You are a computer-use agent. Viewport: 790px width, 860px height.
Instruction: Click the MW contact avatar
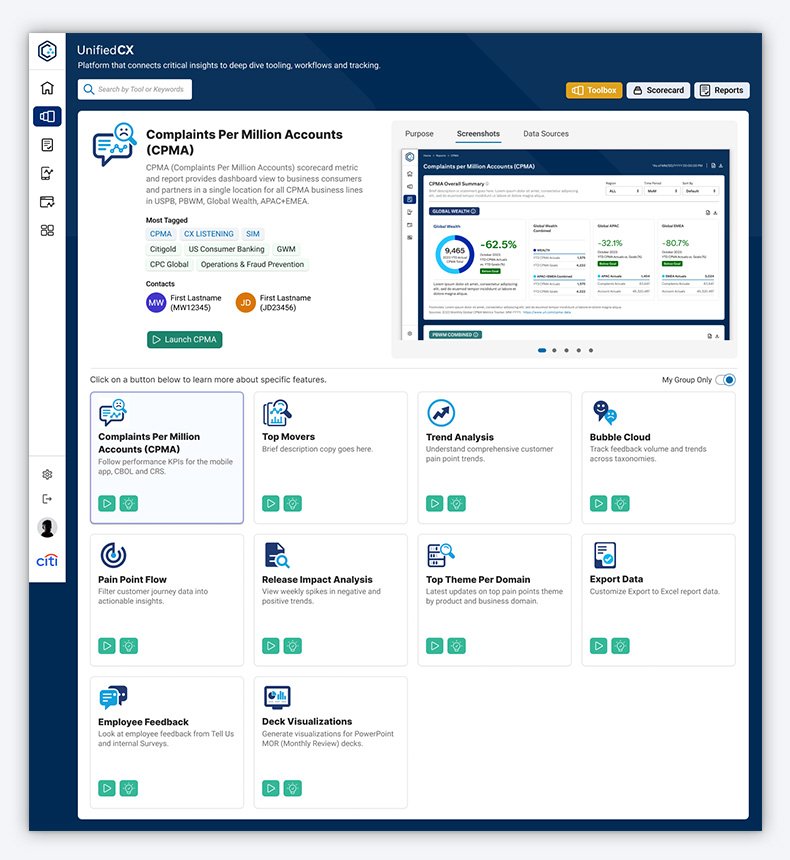[x=156, y=302]
